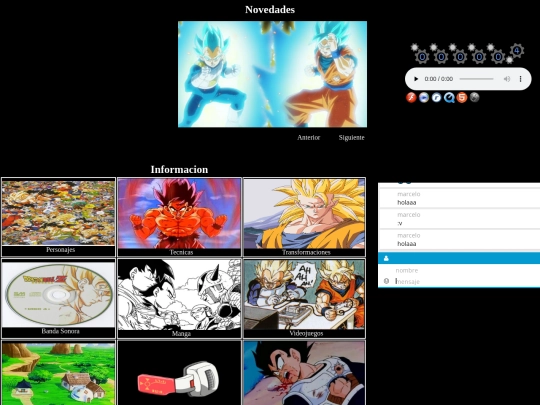Viewport: 540px width, 405px height.
Task: Mute the audio player volume
Action: tap(507, 79)
